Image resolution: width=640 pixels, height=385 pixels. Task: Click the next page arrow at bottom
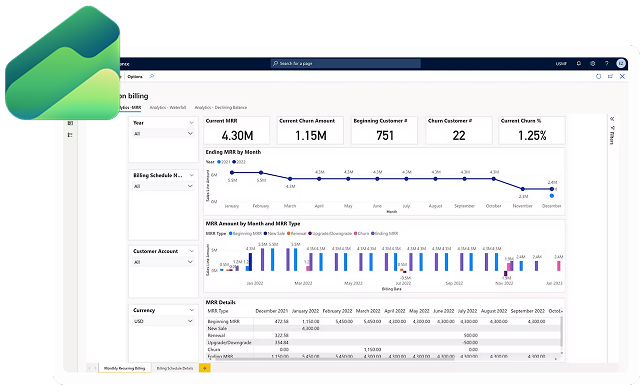96,368
